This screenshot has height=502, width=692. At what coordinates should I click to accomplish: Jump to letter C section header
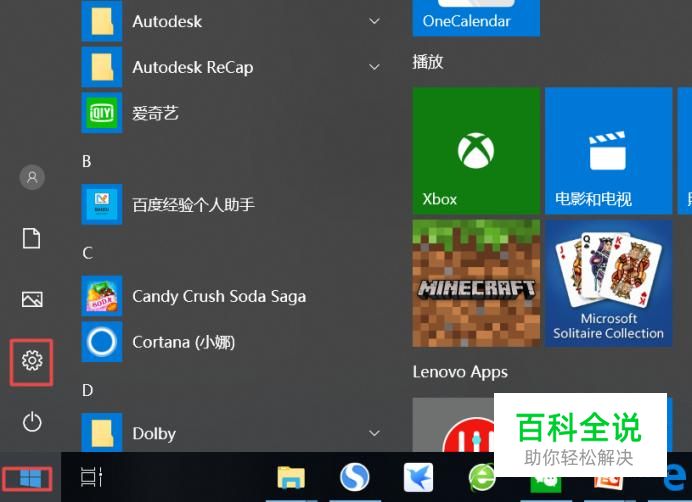(87, 253)
